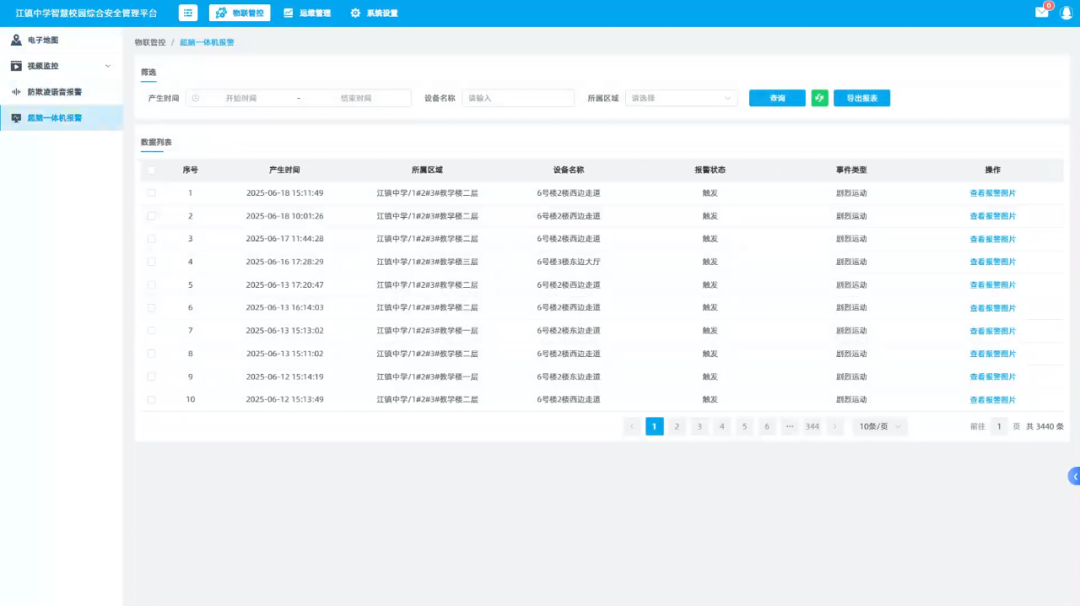Check the checkbox for row 5
This screenshot has width=1080, height=606.
click(151, 285)
